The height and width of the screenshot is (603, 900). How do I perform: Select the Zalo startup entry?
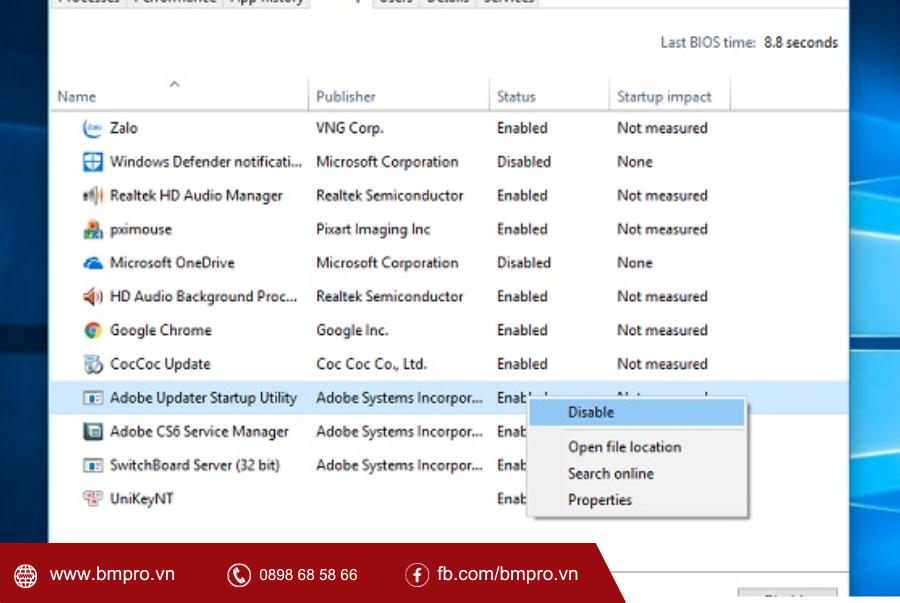click(449, 128)
